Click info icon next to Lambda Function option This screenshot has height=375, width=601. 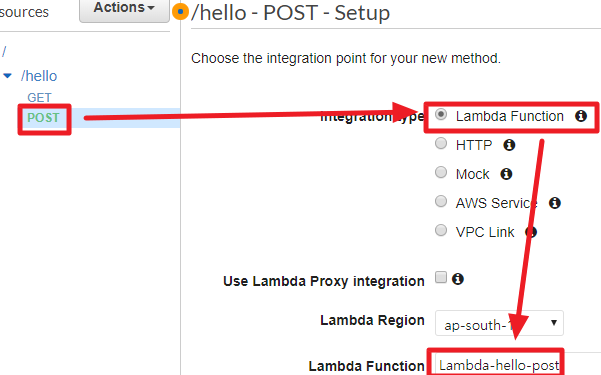581,116
